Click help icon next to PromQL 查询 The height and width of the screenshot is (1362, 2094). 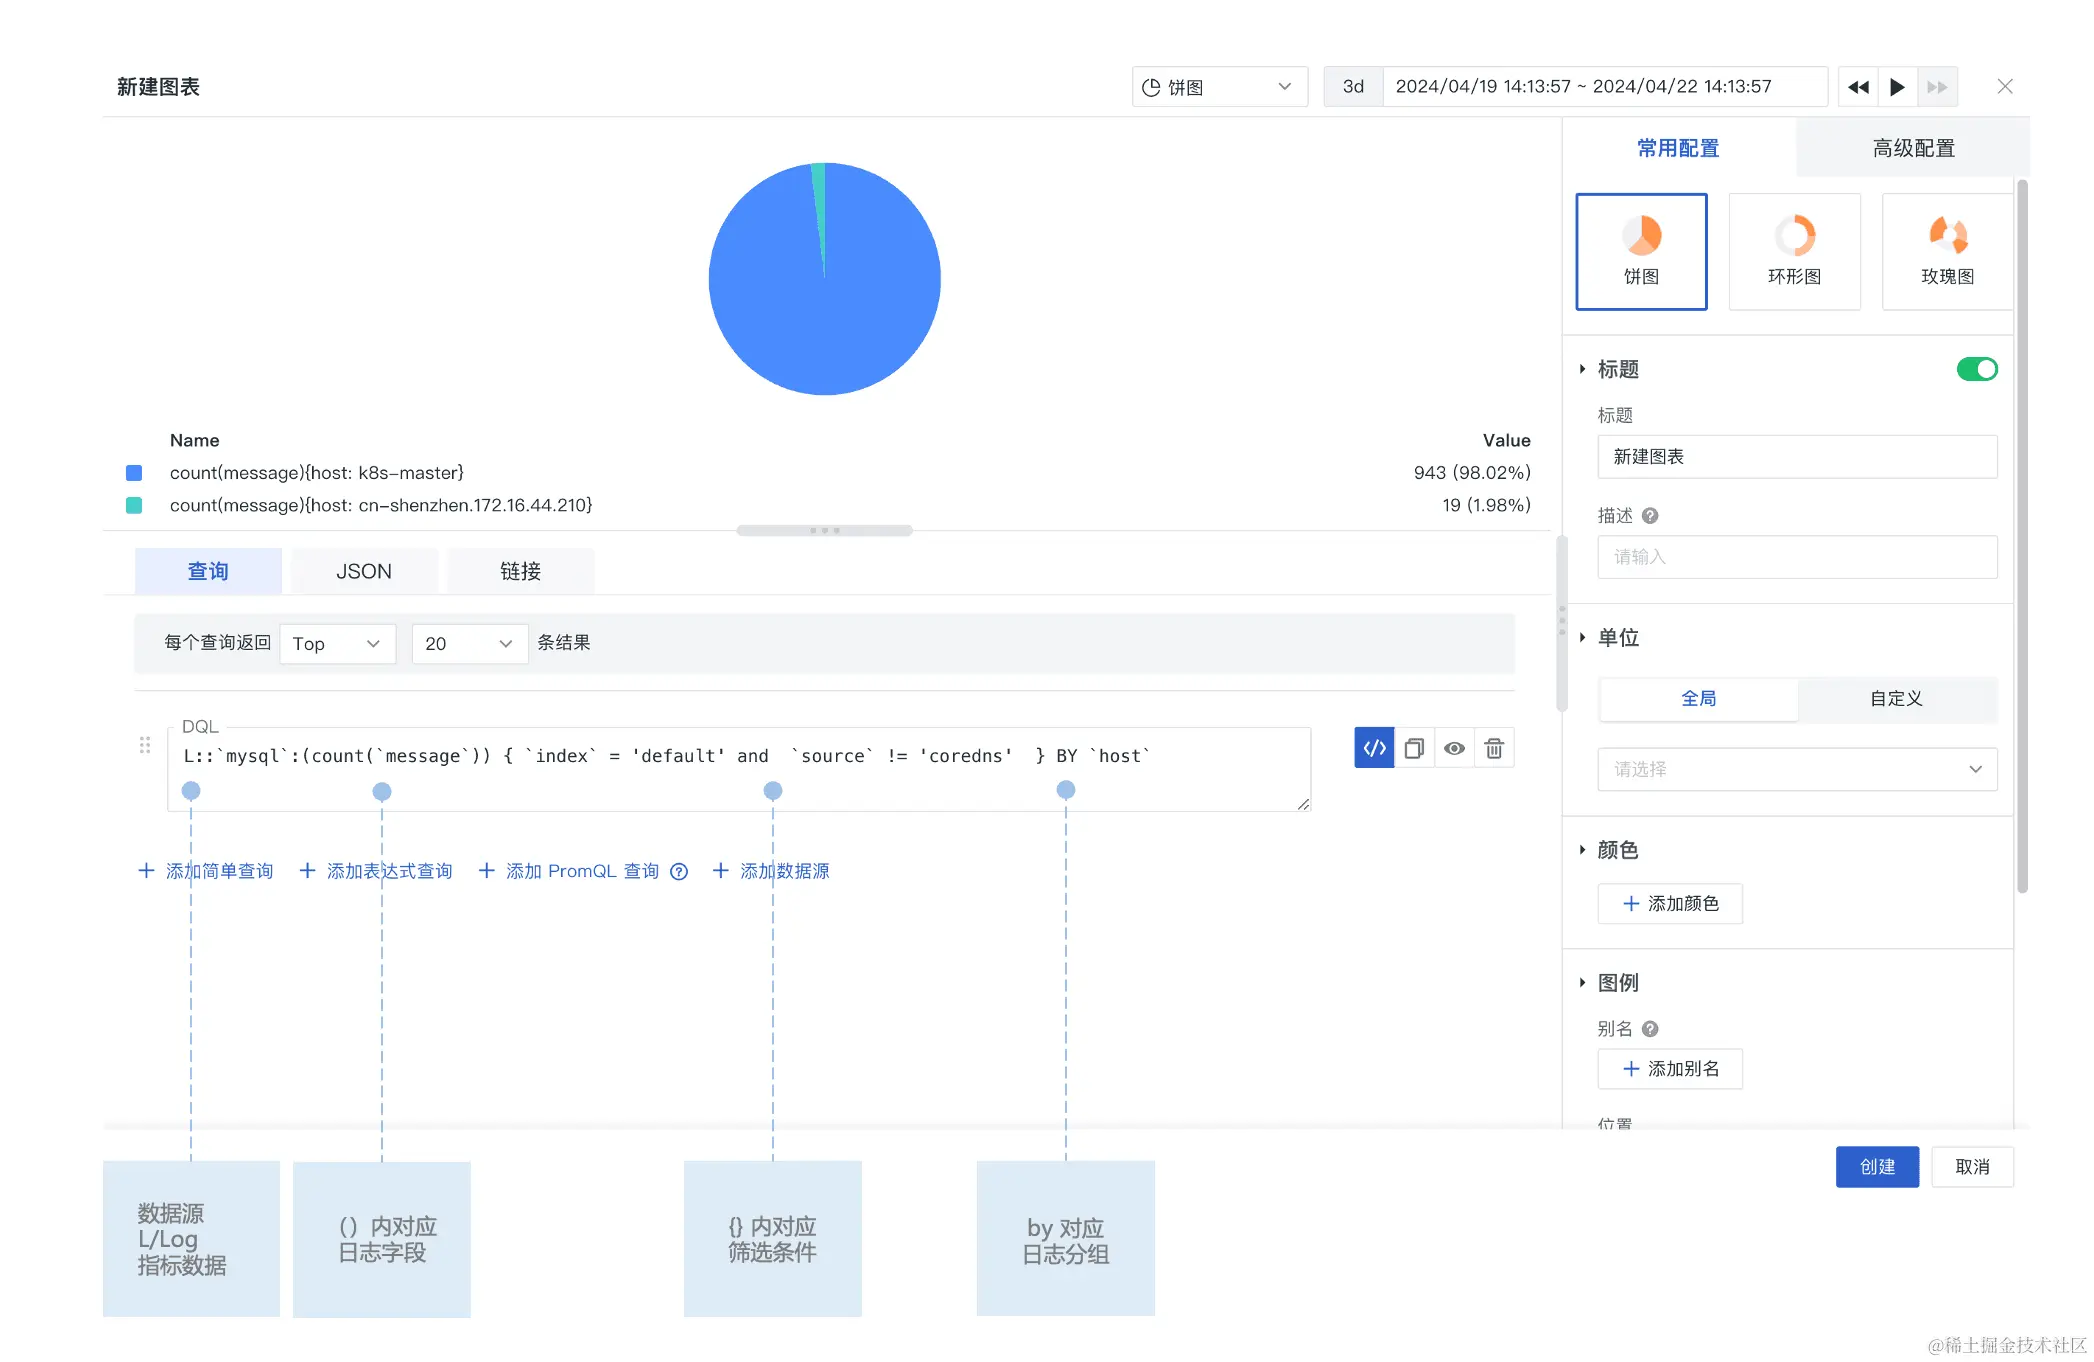click(x=679, y=871)
